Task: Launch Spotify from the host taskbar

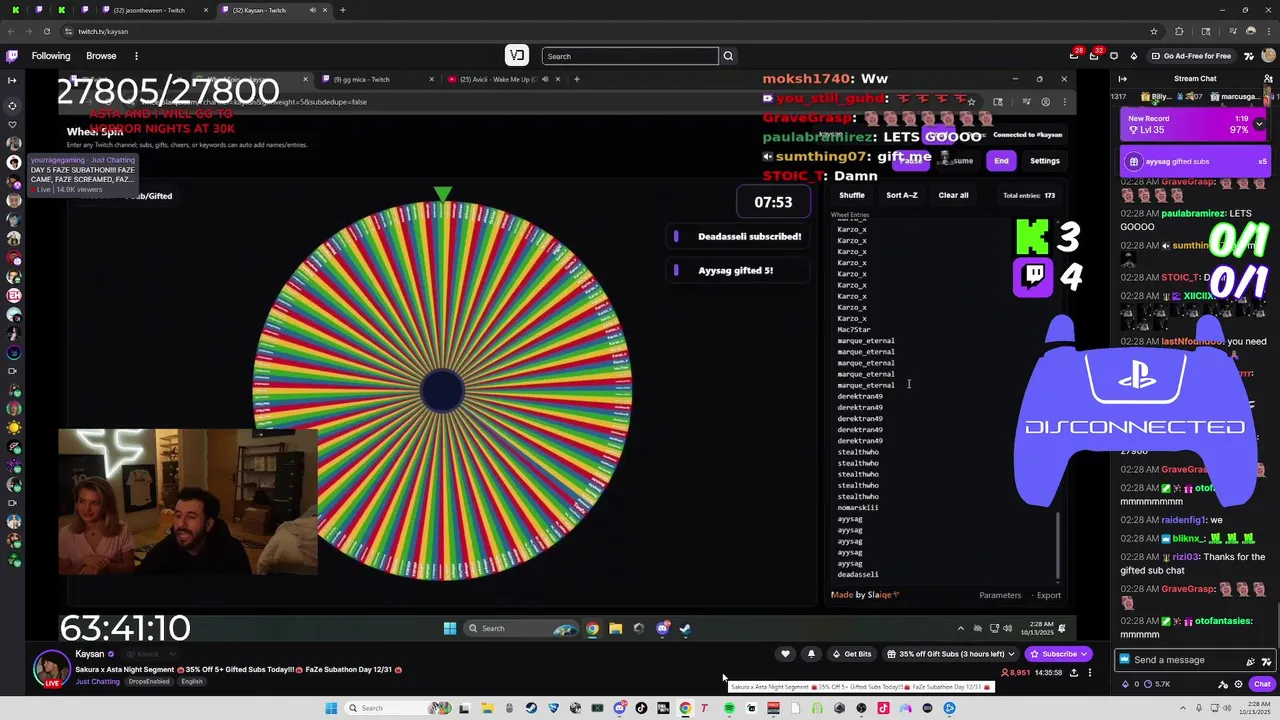Action: (x=729, y=708)
